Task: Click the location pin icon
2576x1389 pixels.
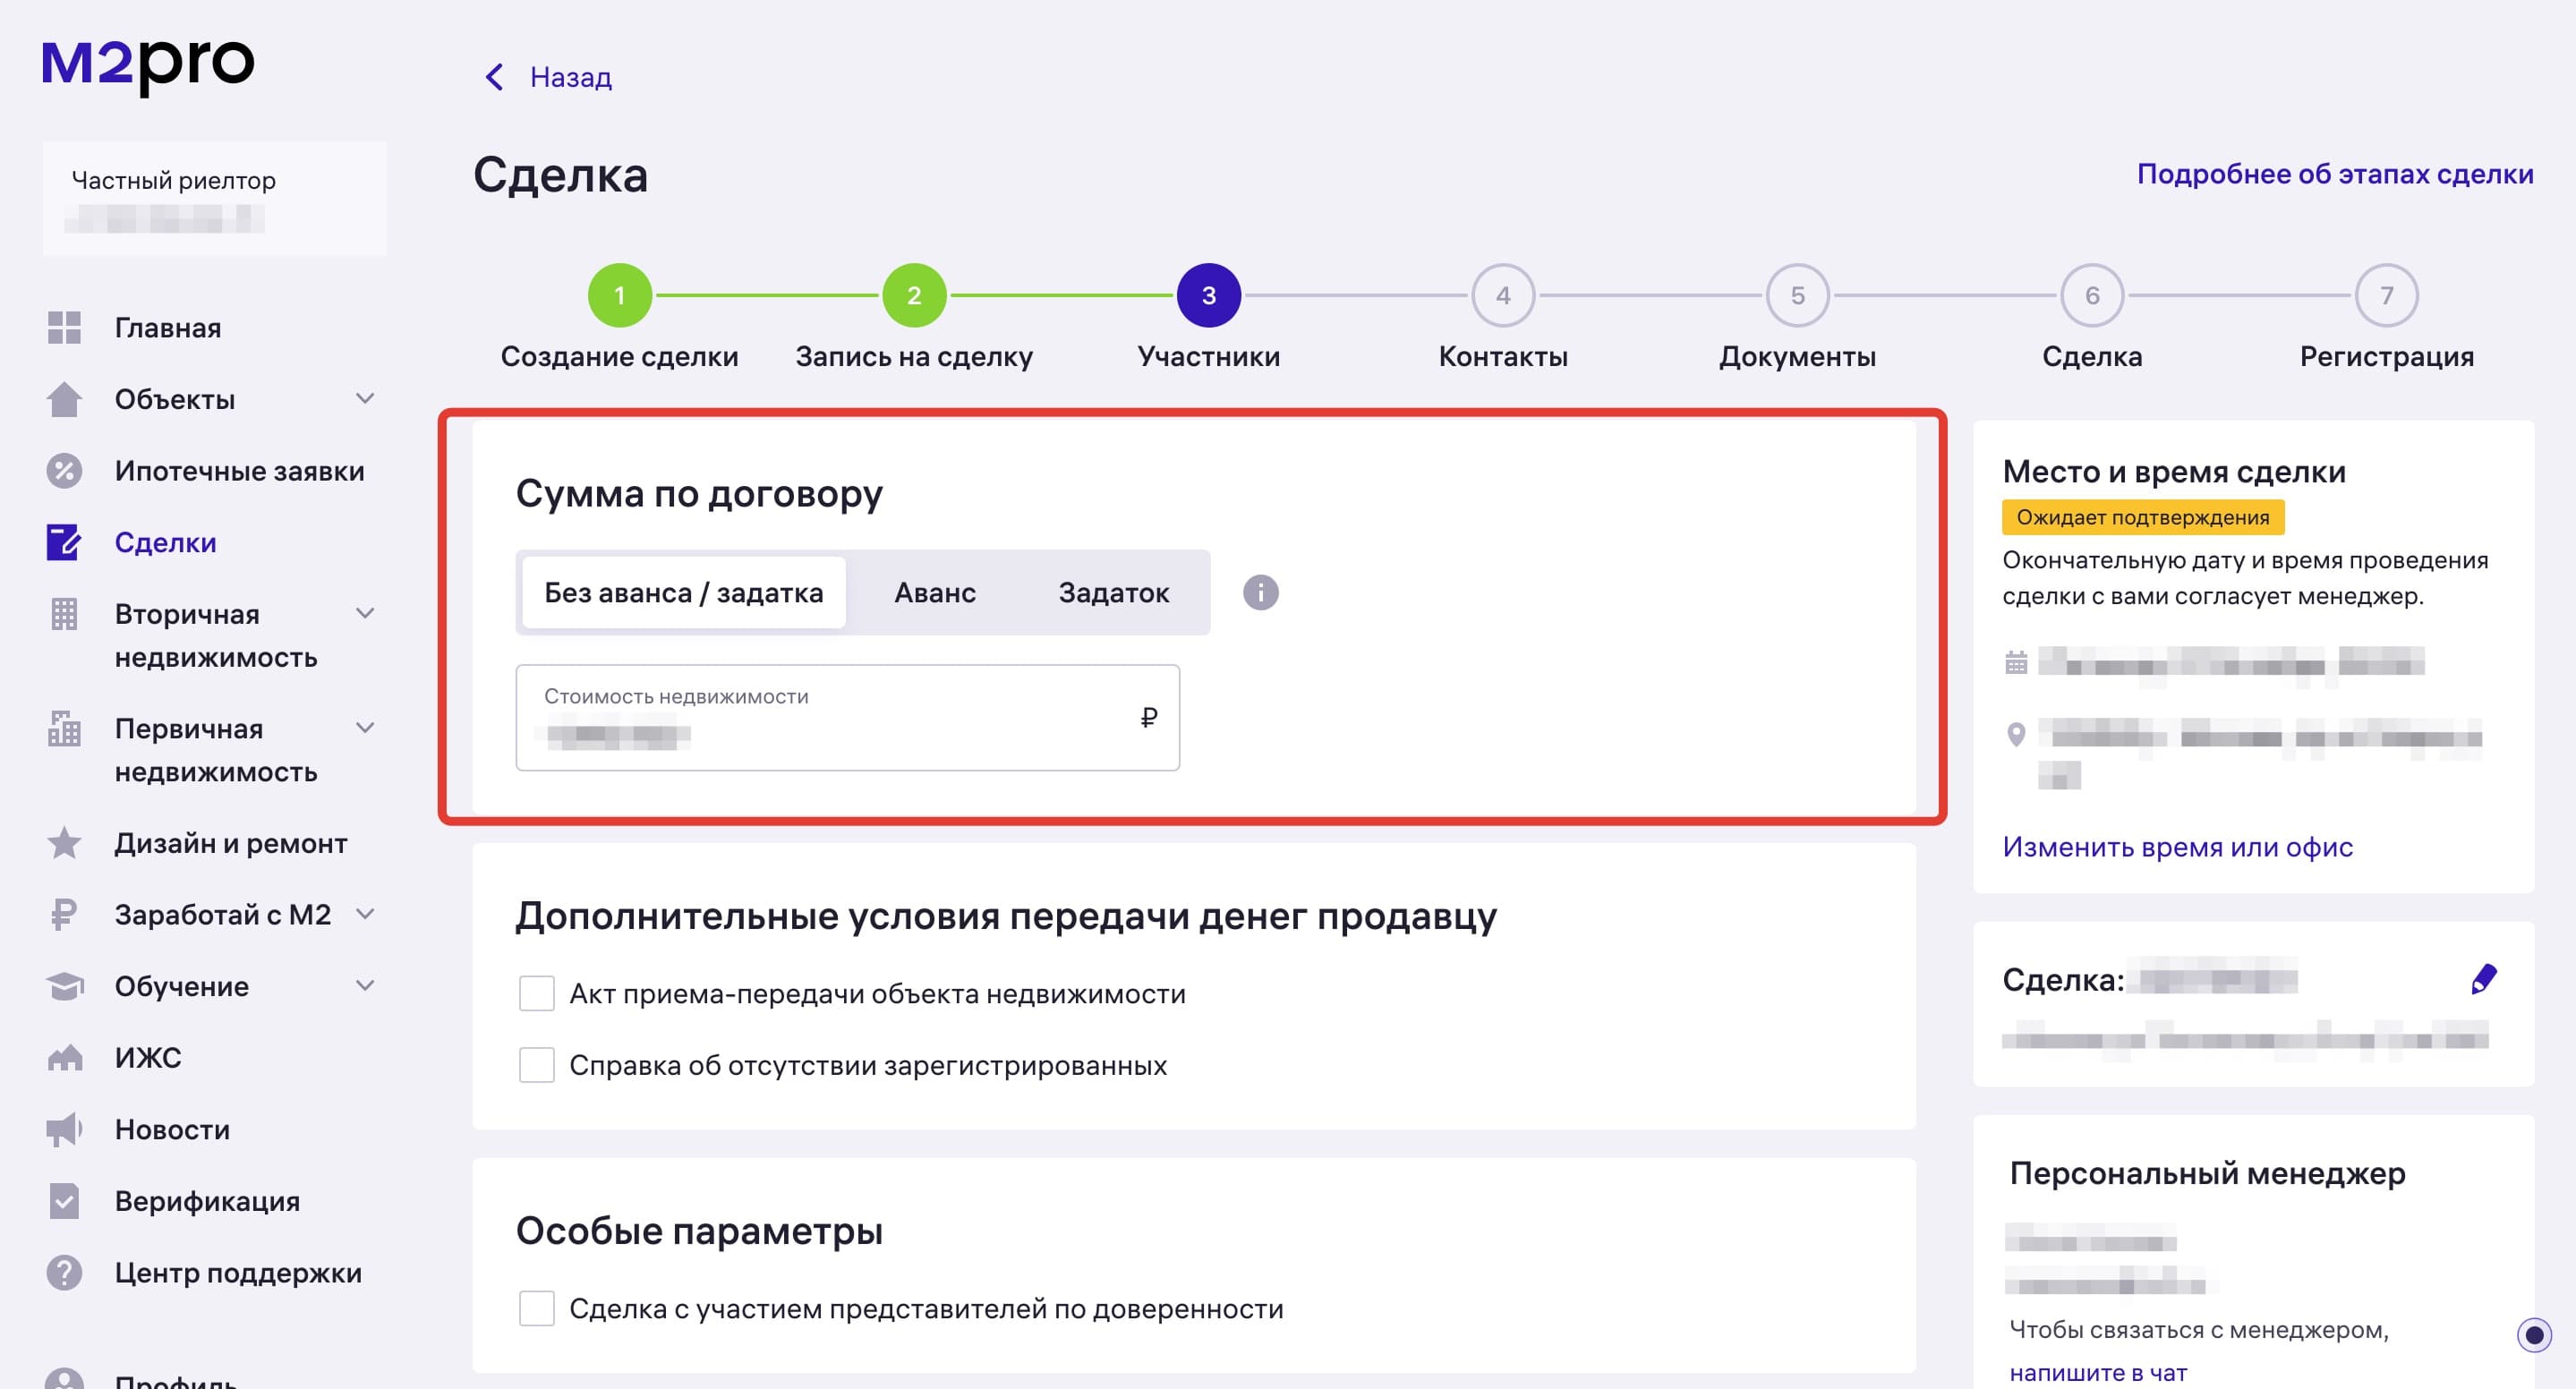Action: point(2016,735)
